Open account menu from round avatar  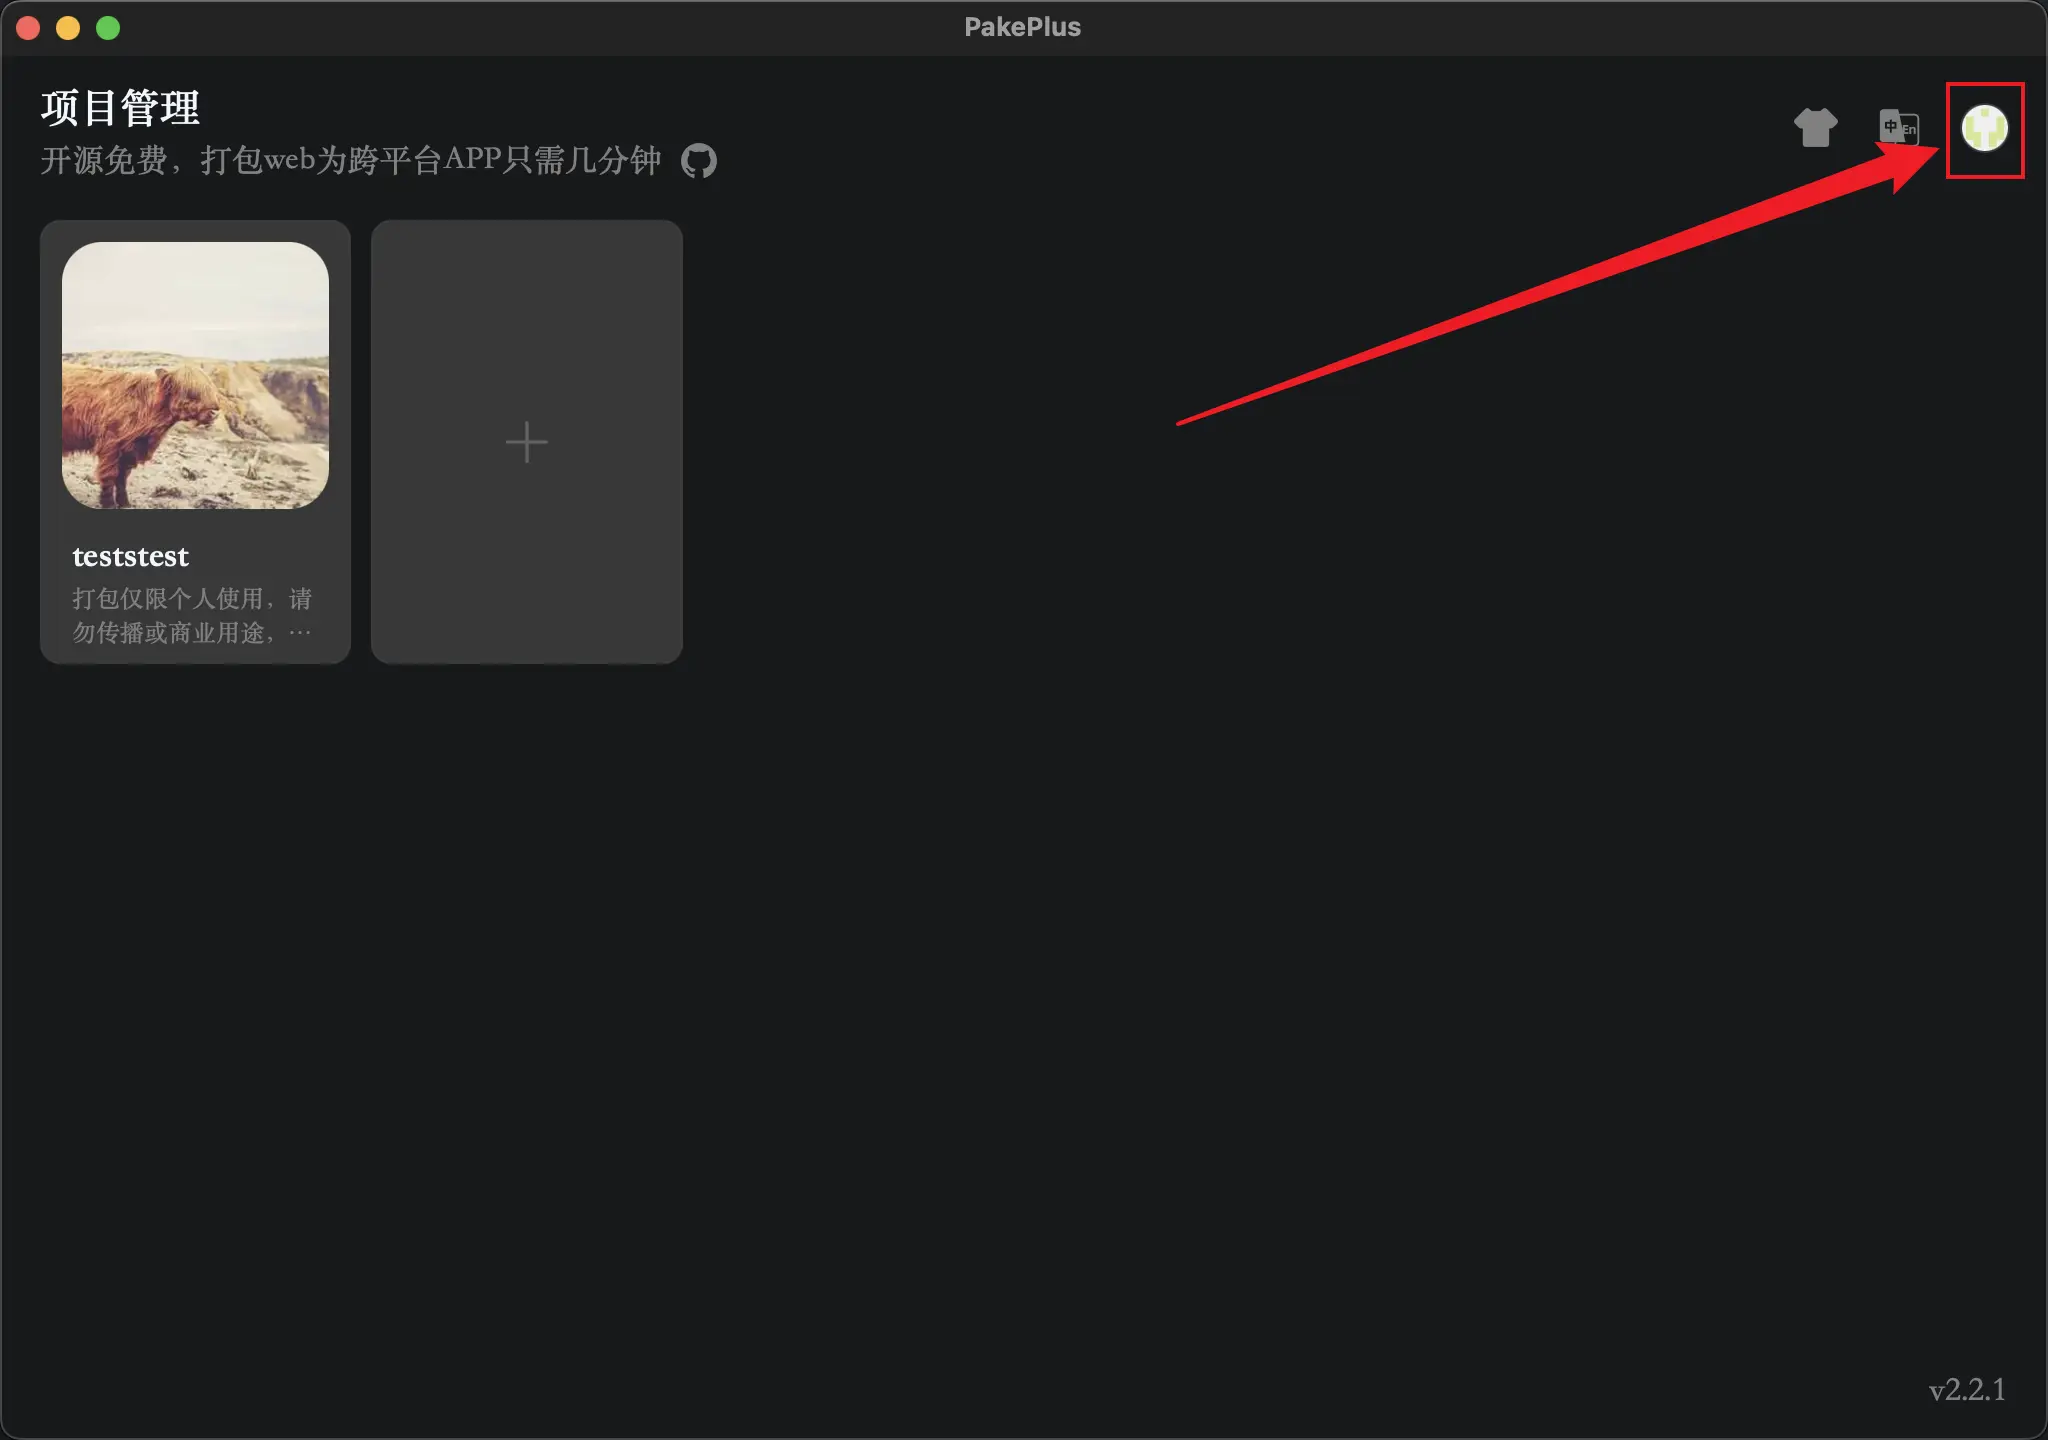click(1985, 129)
